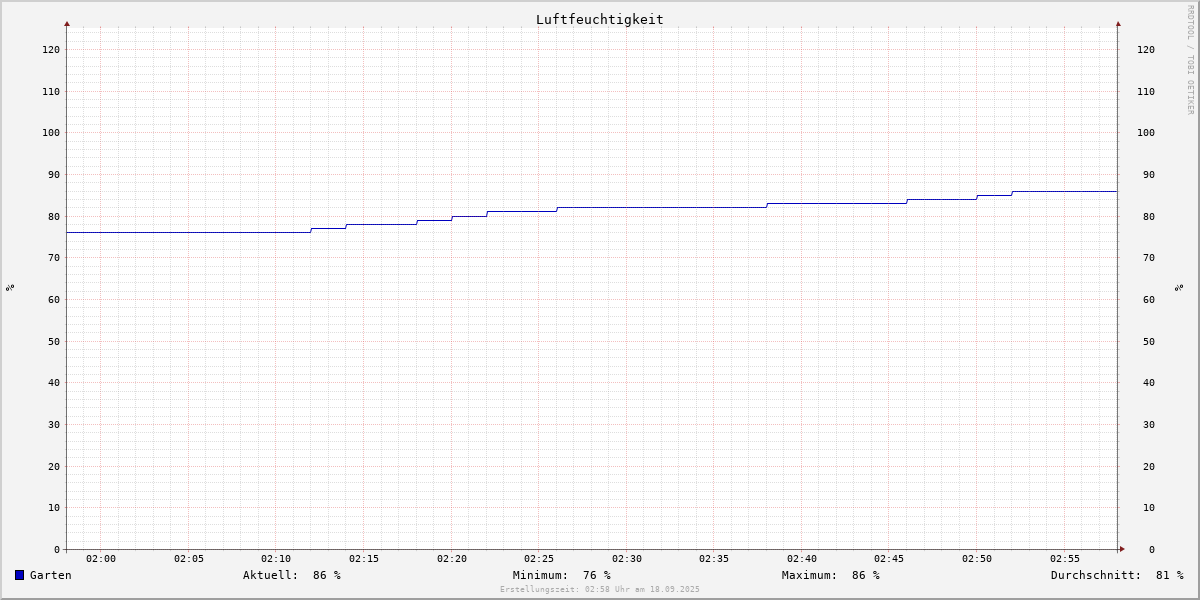
Task: Click the 100 label on left y-axis
Action: pyautogui.click(x=51, y=132)
